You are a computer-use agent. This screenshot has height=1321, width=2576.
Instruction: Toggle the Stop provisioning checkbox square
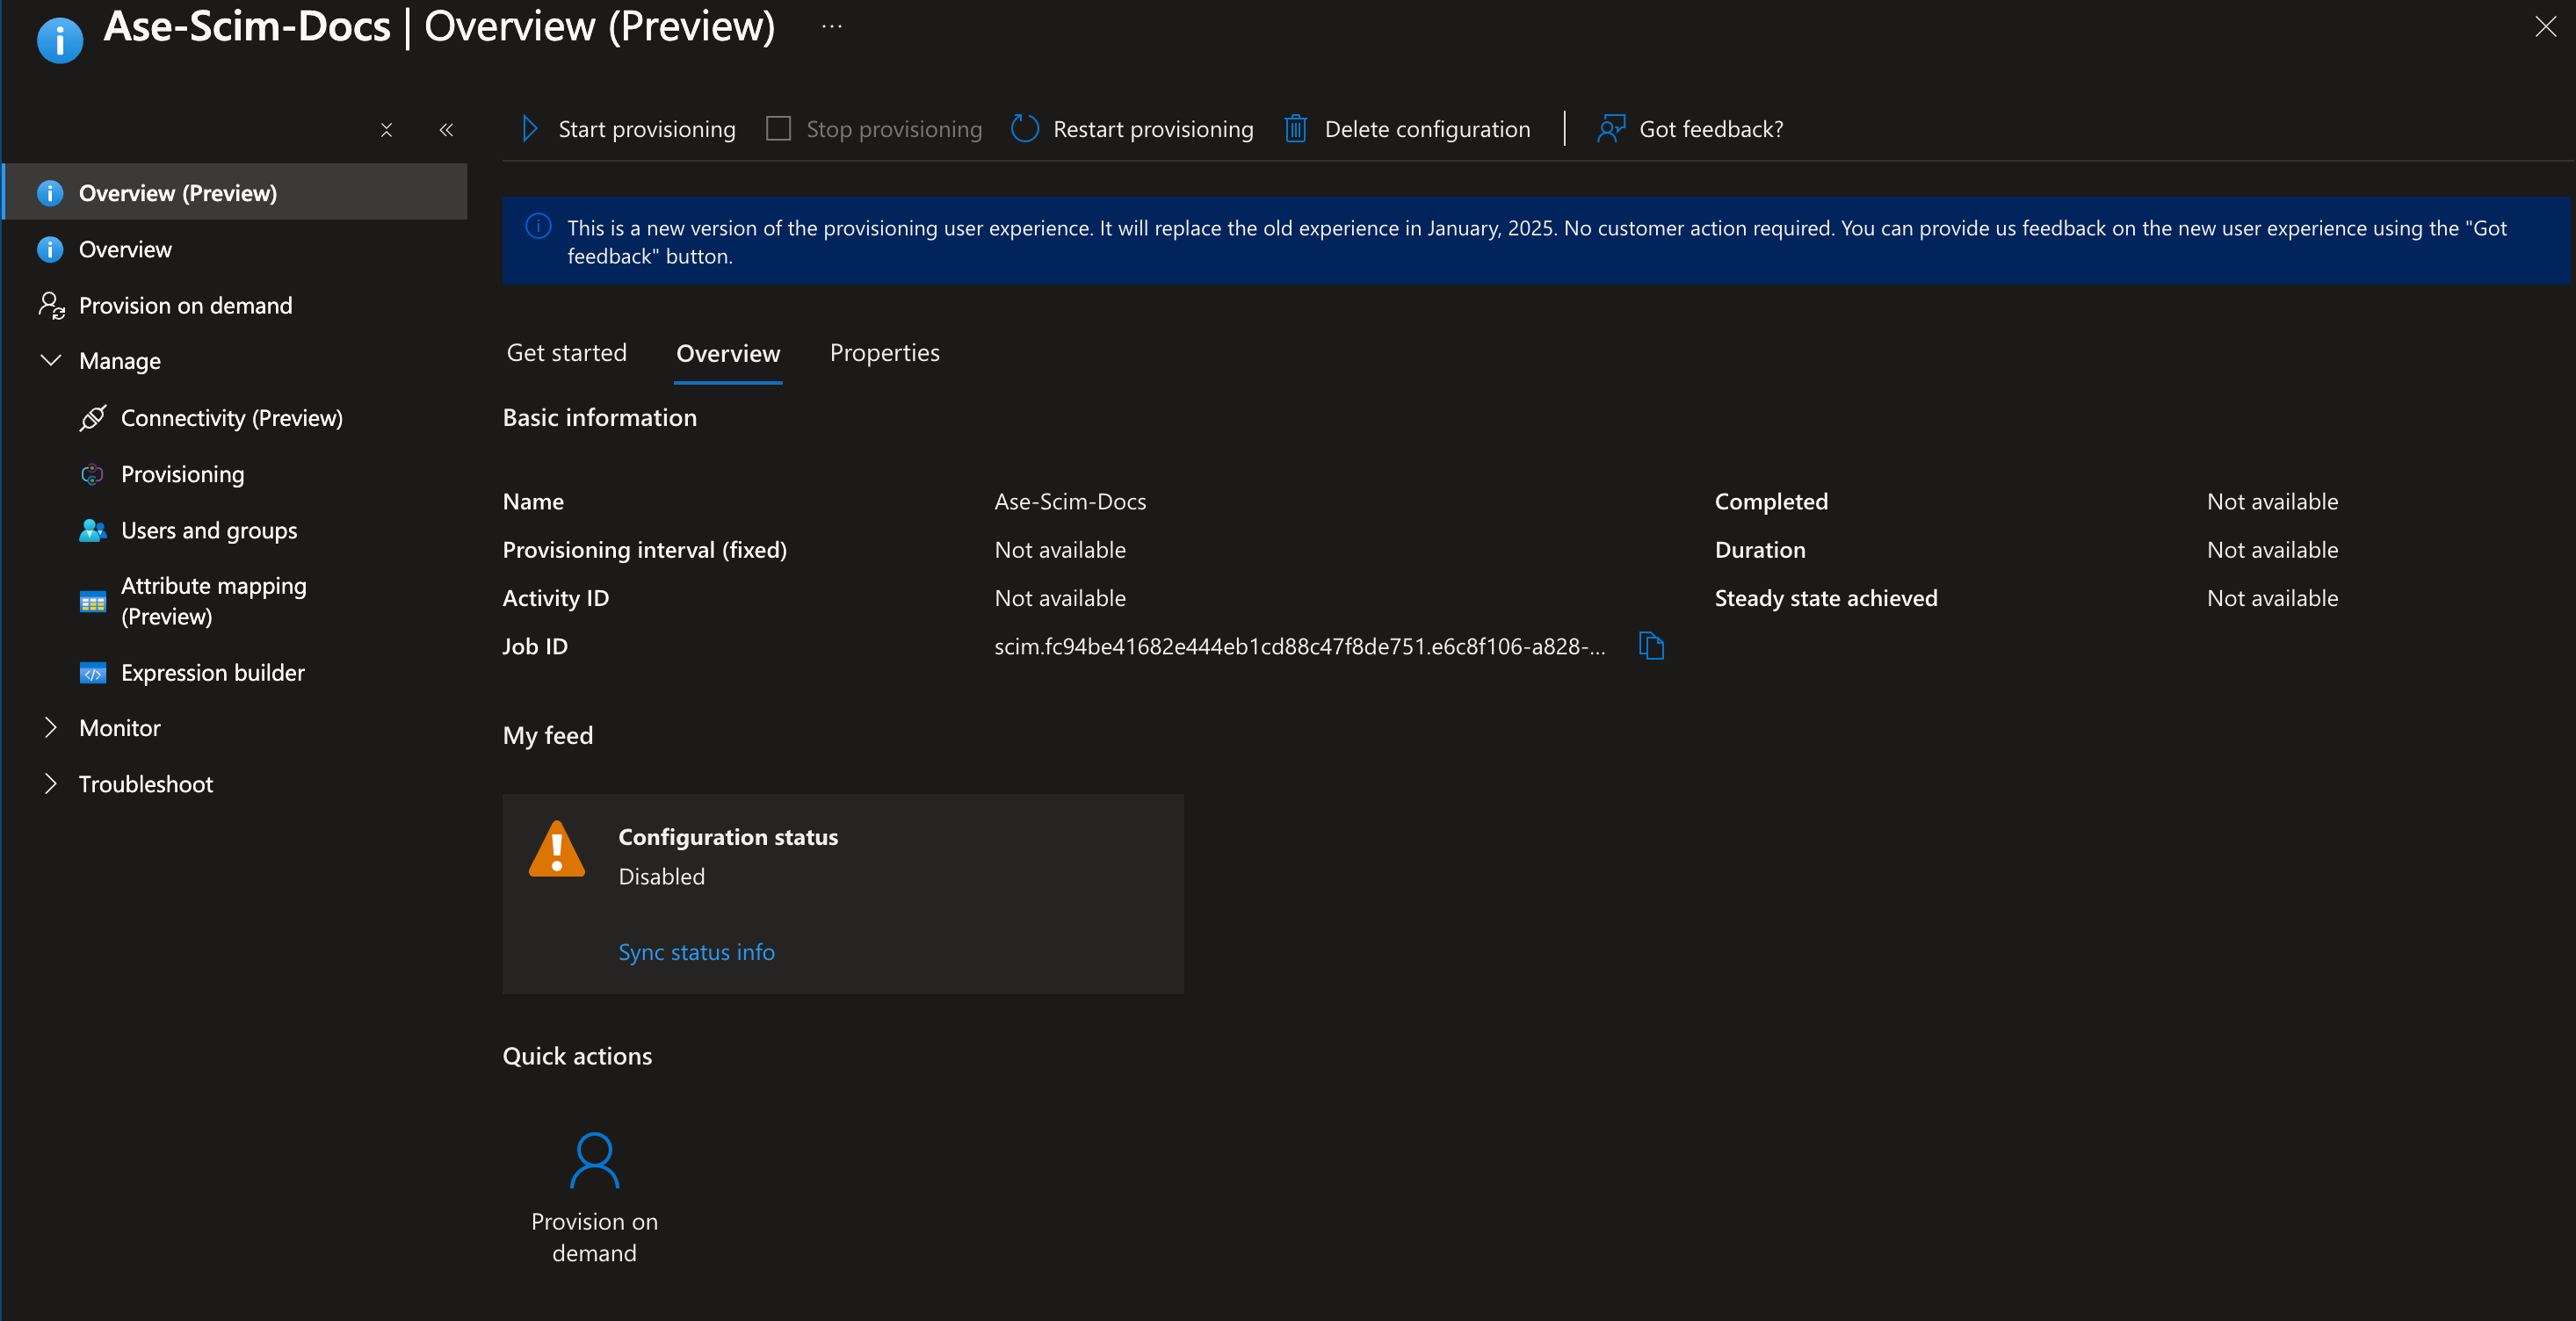coord(778,129)
